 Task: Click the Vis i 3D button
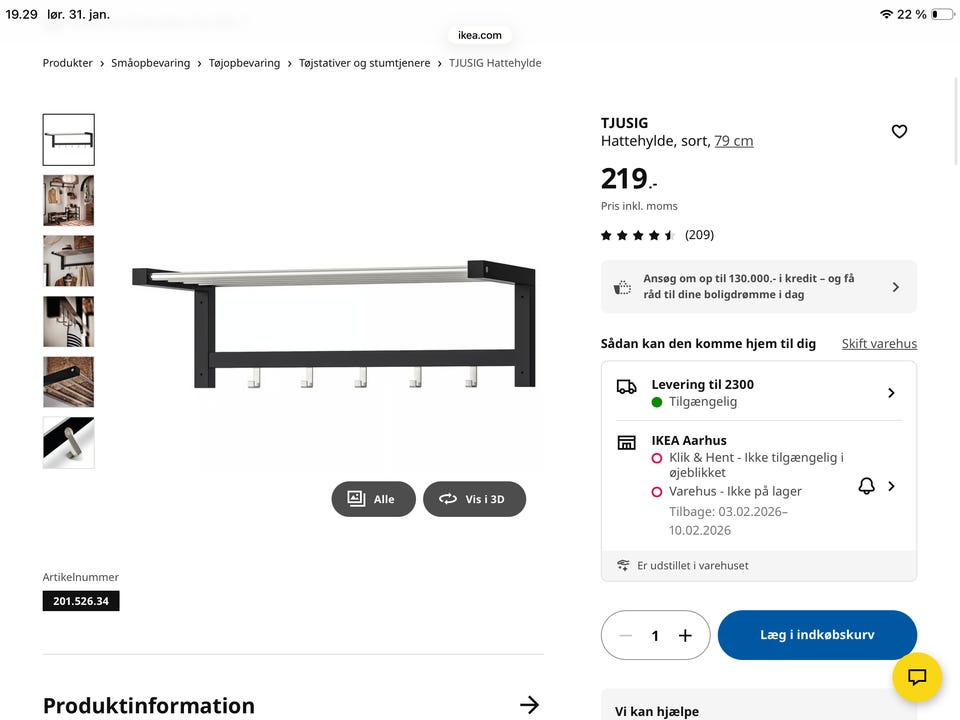coord(474,499)
